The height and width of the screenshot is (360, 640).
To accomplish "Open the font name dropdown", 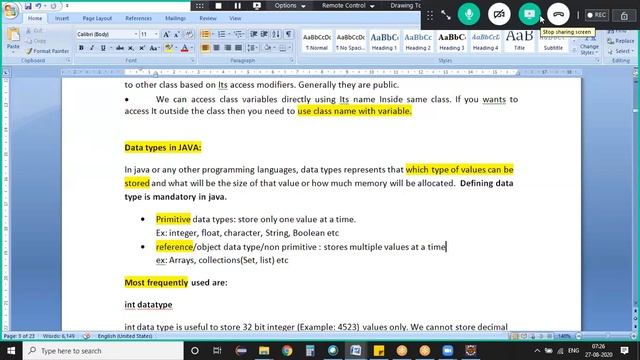I will (136, 35).
